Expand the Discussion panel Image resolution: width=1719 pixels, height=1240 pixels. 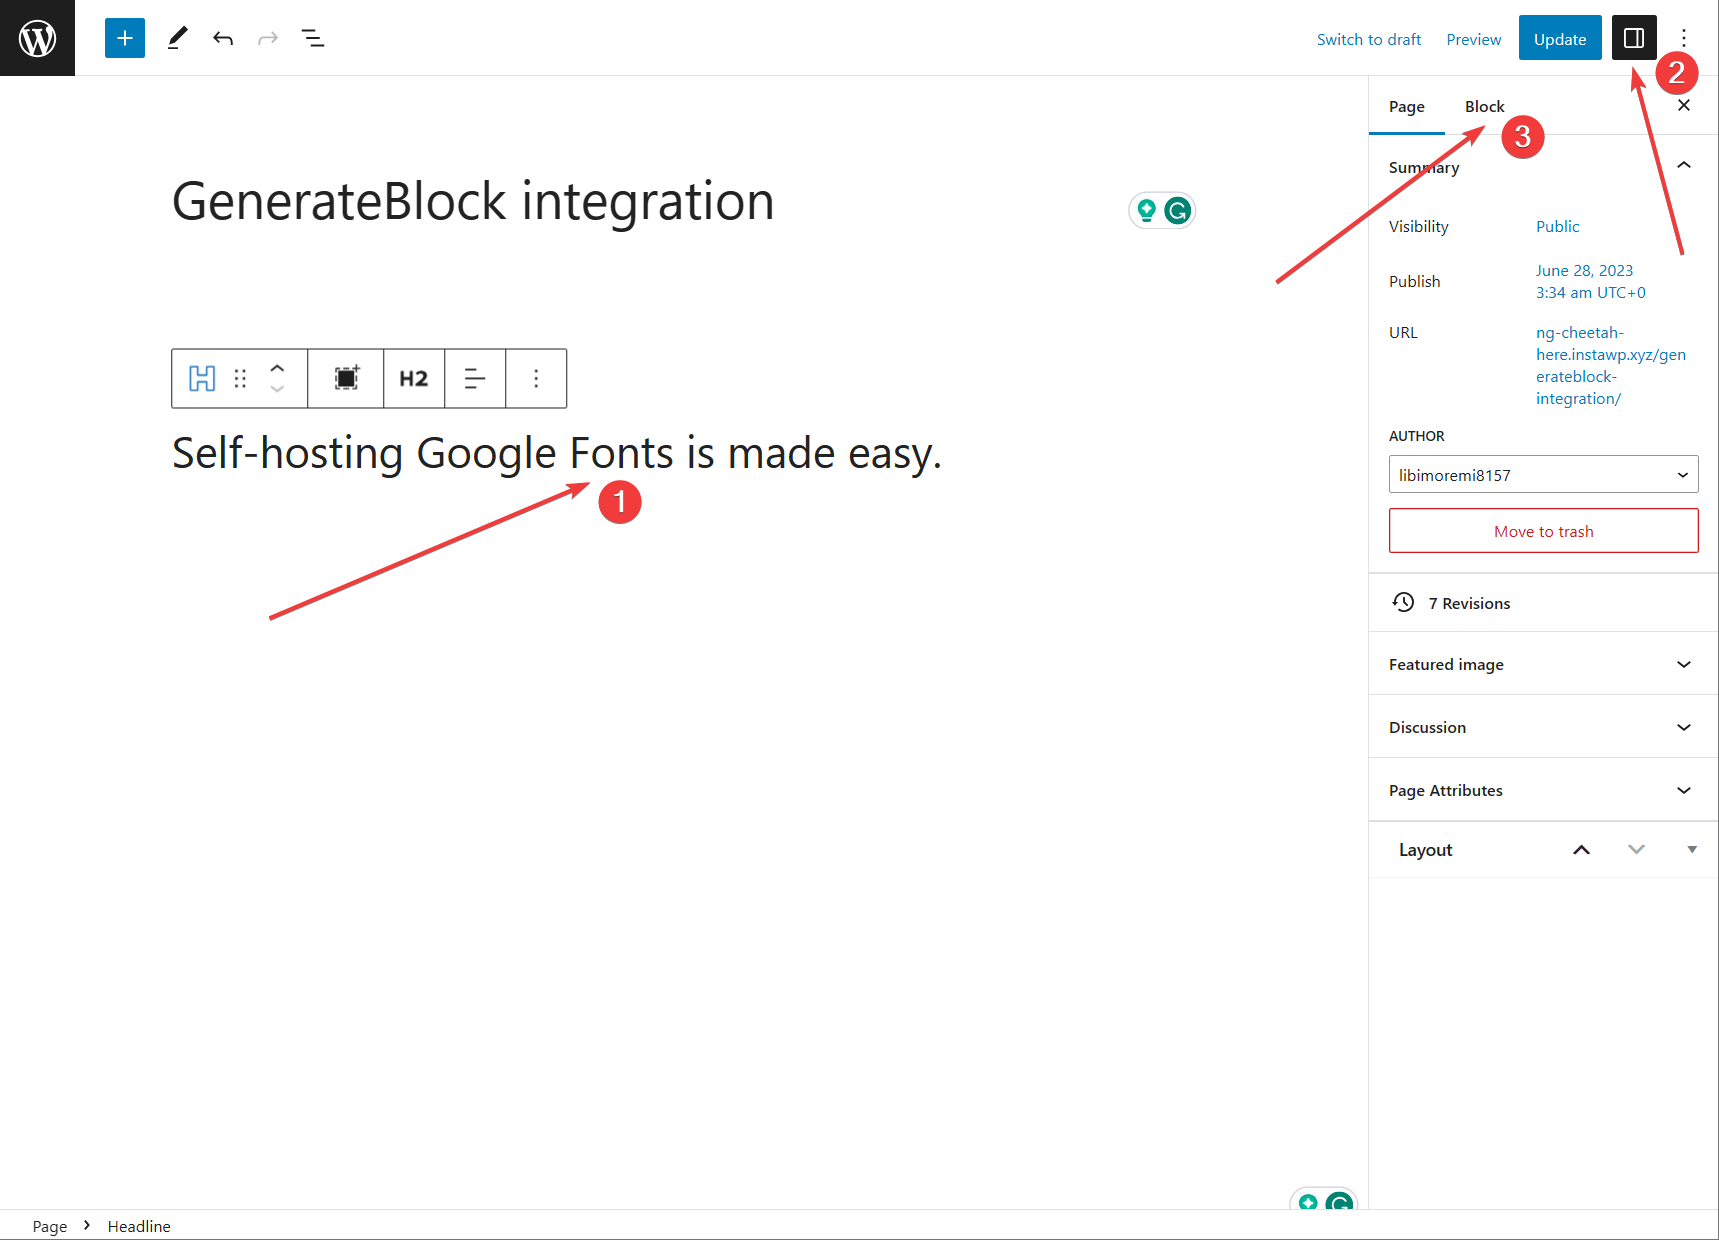tap(1543, 727)
